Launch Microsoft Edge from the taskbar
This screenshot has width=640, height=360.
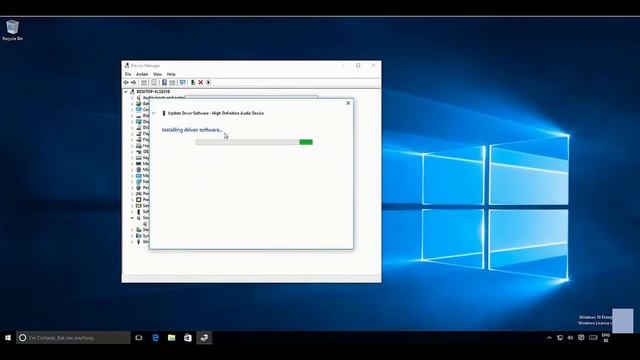coord(155,338)
